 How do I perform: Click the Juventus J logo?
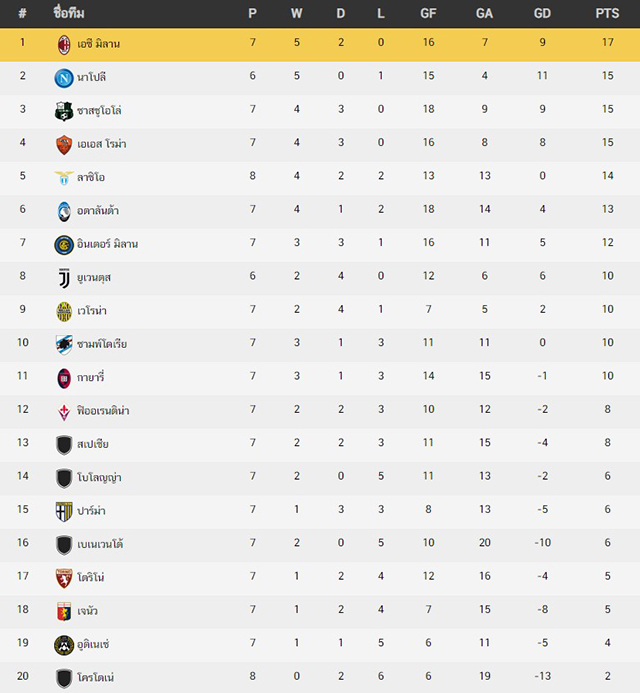click(x=65, y=278)
